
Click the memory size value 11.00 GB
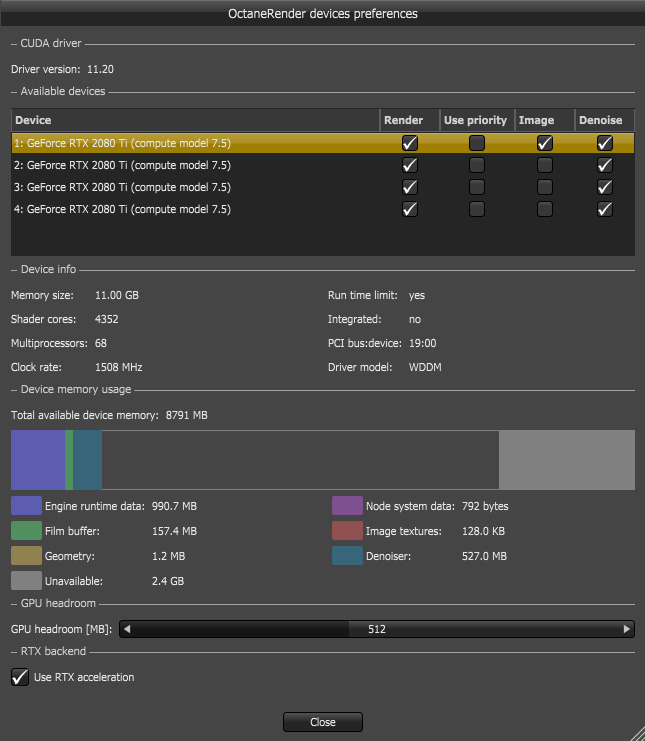[x=117, y=295]
